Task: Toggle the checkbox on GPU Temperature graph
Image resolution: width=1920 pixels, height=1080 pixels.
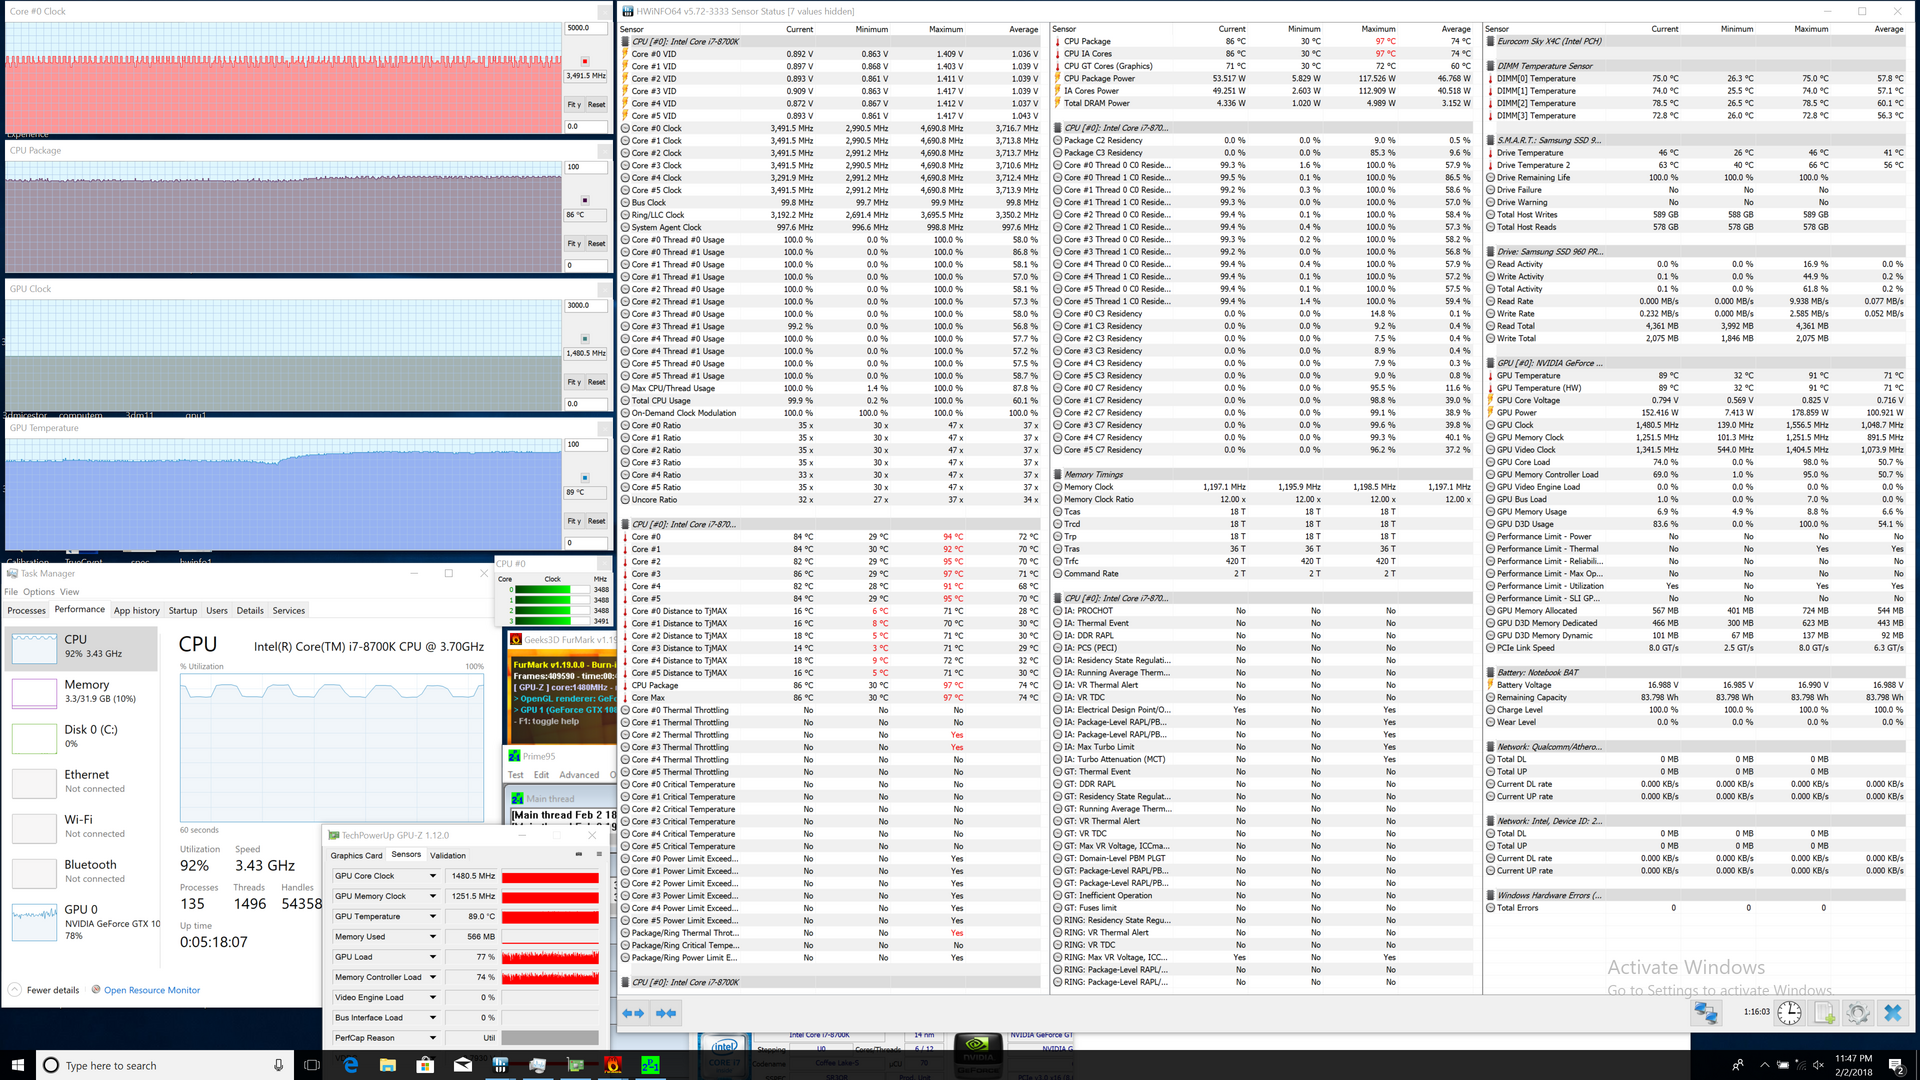Action: tap(585, 478)
